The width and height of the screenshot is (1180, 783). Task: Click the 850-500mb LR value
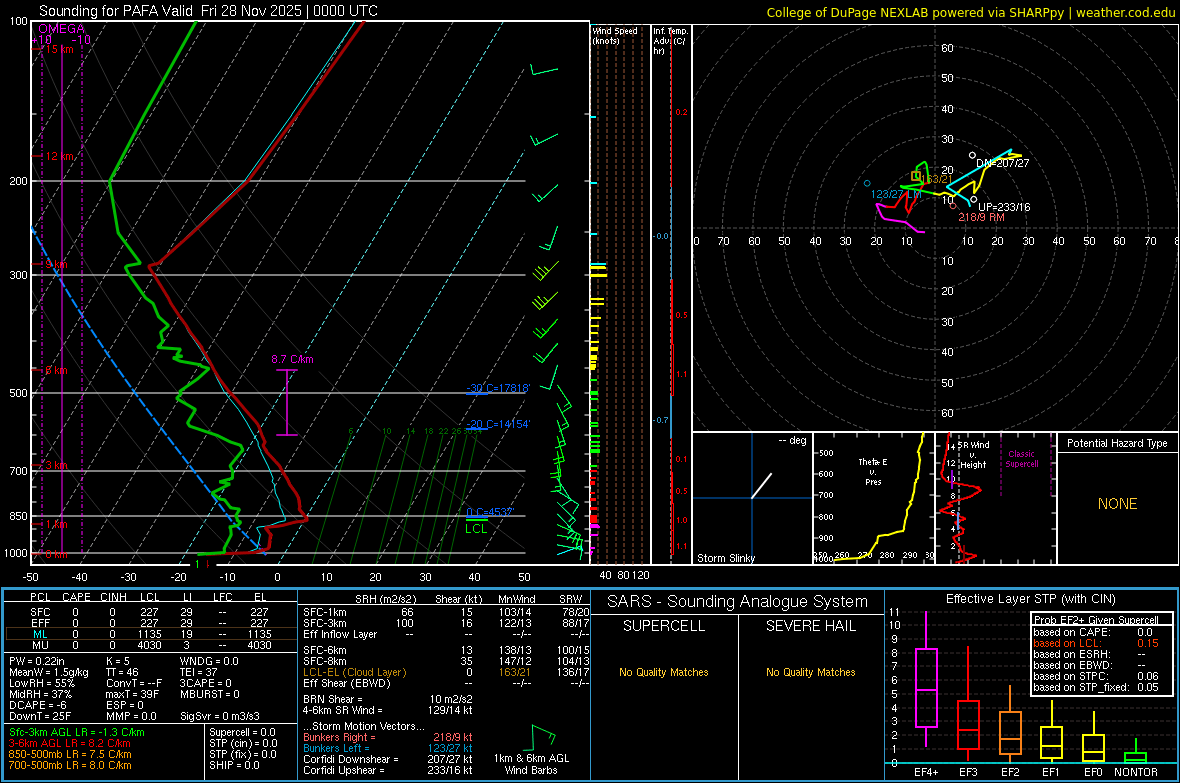(x=69, y=754)
